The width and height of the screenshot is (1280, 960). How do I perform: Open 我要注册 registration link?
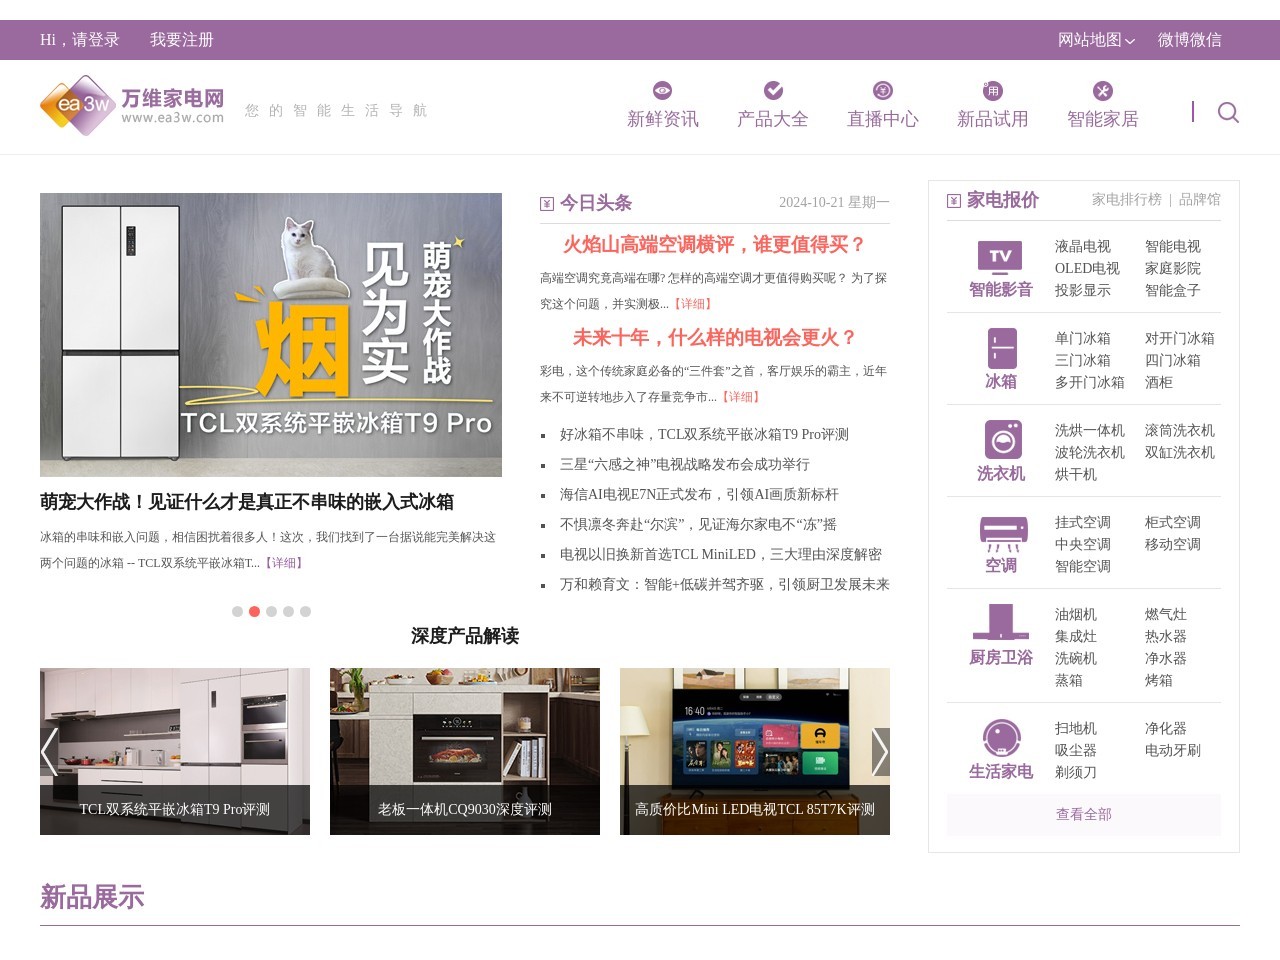(181, 41)
